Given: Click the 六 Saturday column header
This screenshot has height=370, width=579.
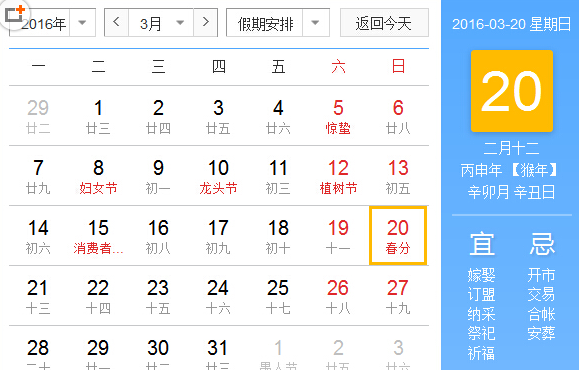Looking at the screenshot, I should click(338, 67).
